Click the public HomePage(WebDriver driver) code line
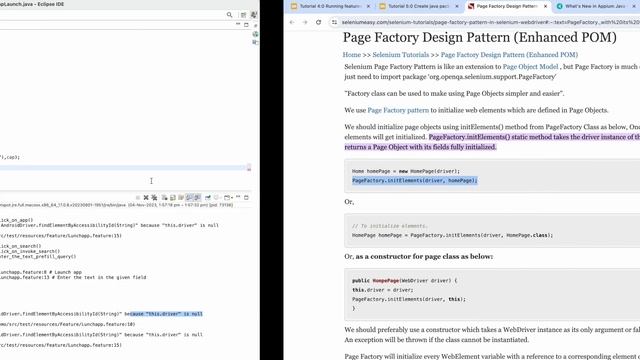The image size is (640, 360). (404, 280)
